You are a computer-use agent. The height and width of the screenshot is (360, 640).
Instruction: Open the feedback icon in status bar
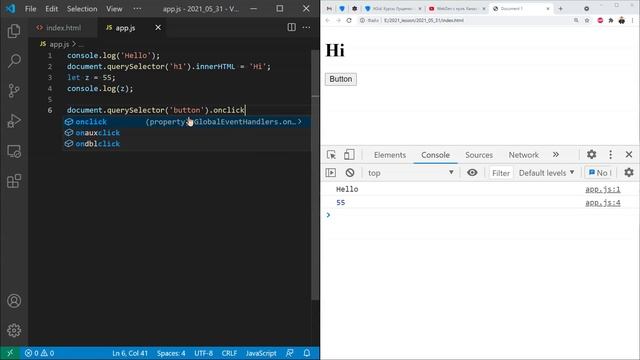tap(289, 353)
